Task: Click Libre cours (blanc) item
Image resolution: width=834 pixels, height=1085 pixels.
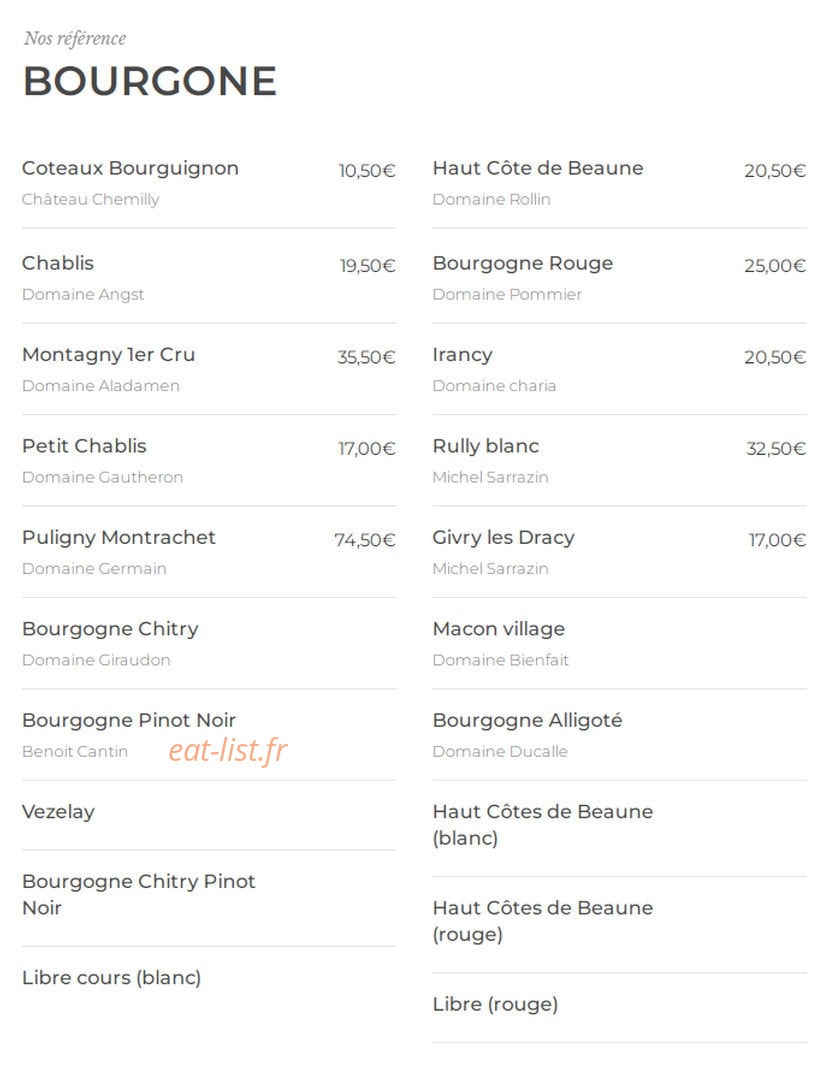Action: (x=209, y=978)
